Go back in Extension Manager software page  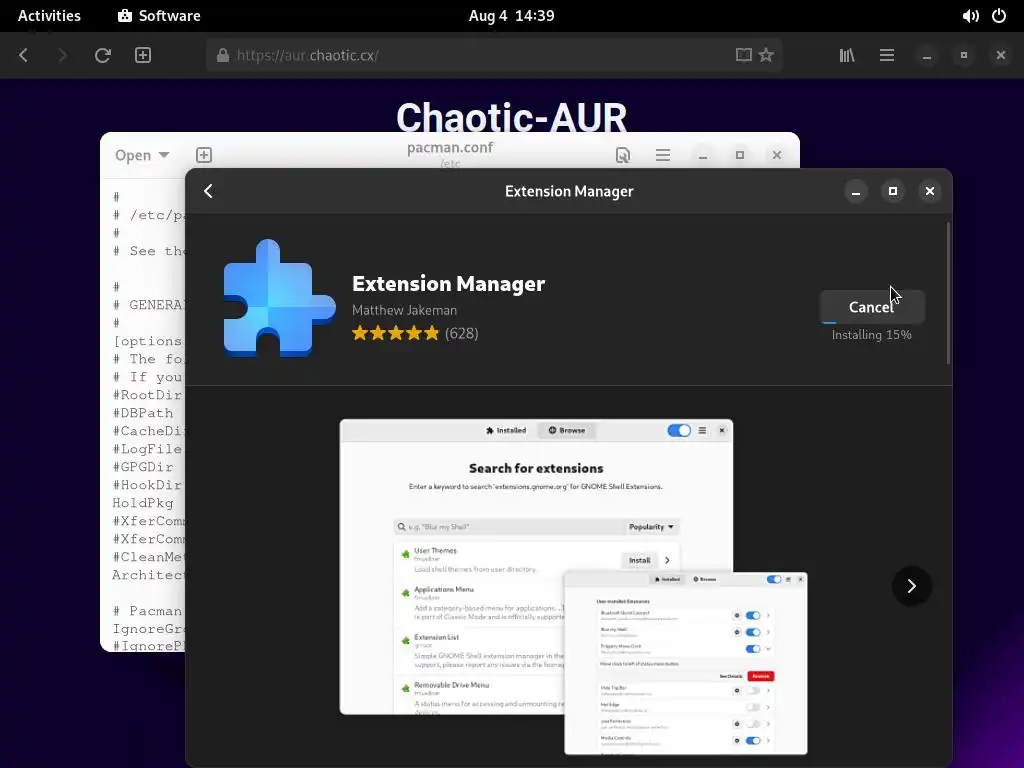(x=208, y=191)
